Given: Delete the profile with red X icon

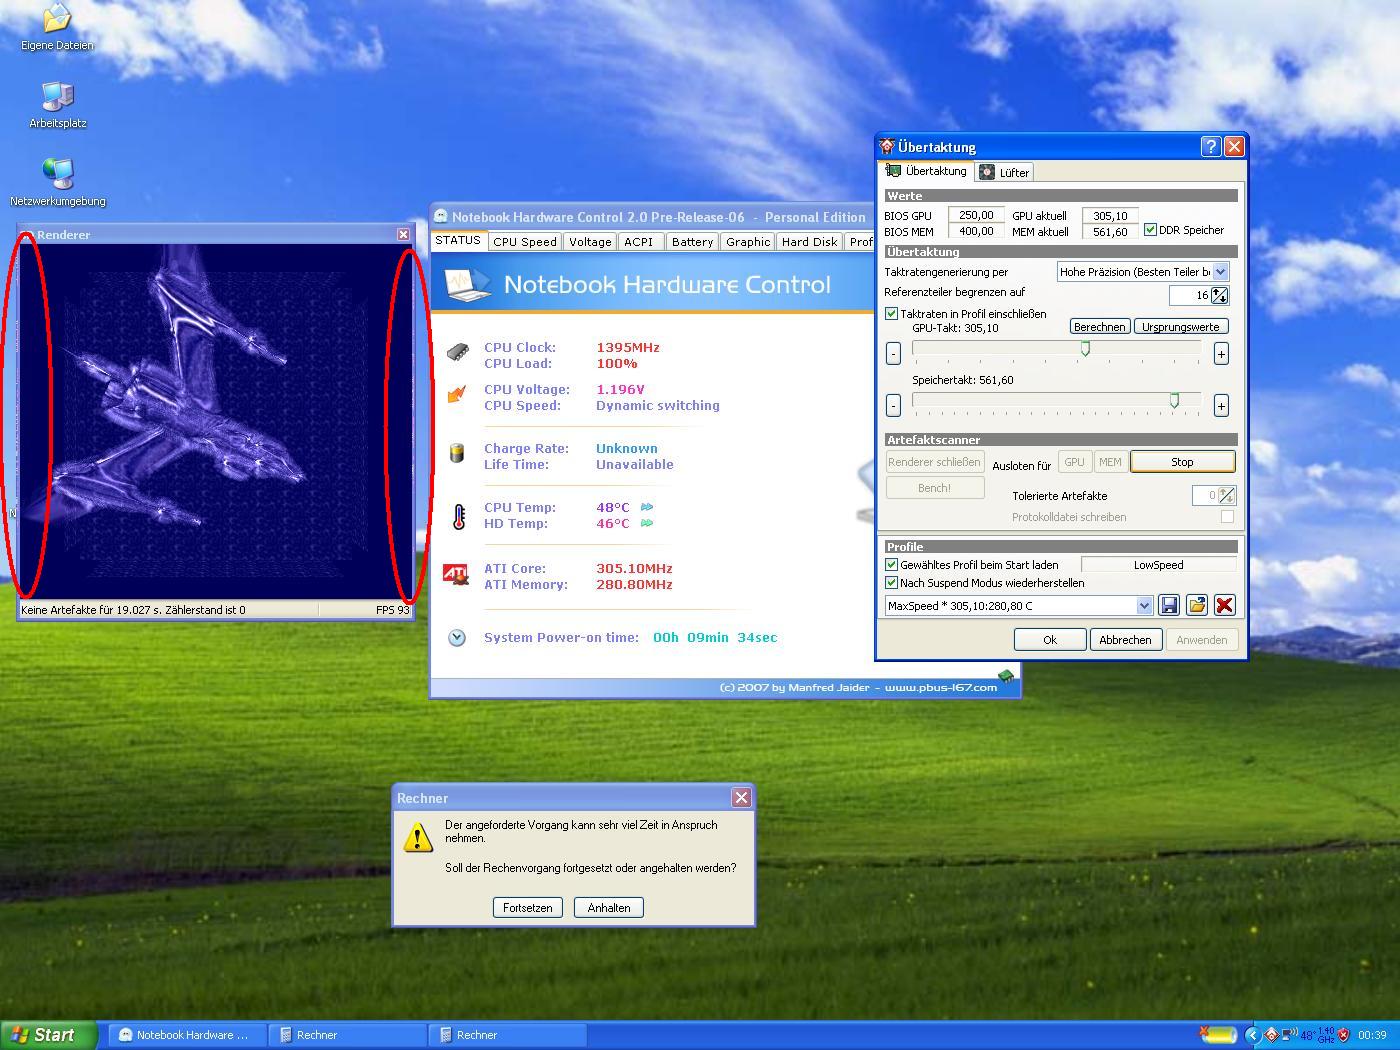Looking at the screenshot, I should click(1224, 605).
